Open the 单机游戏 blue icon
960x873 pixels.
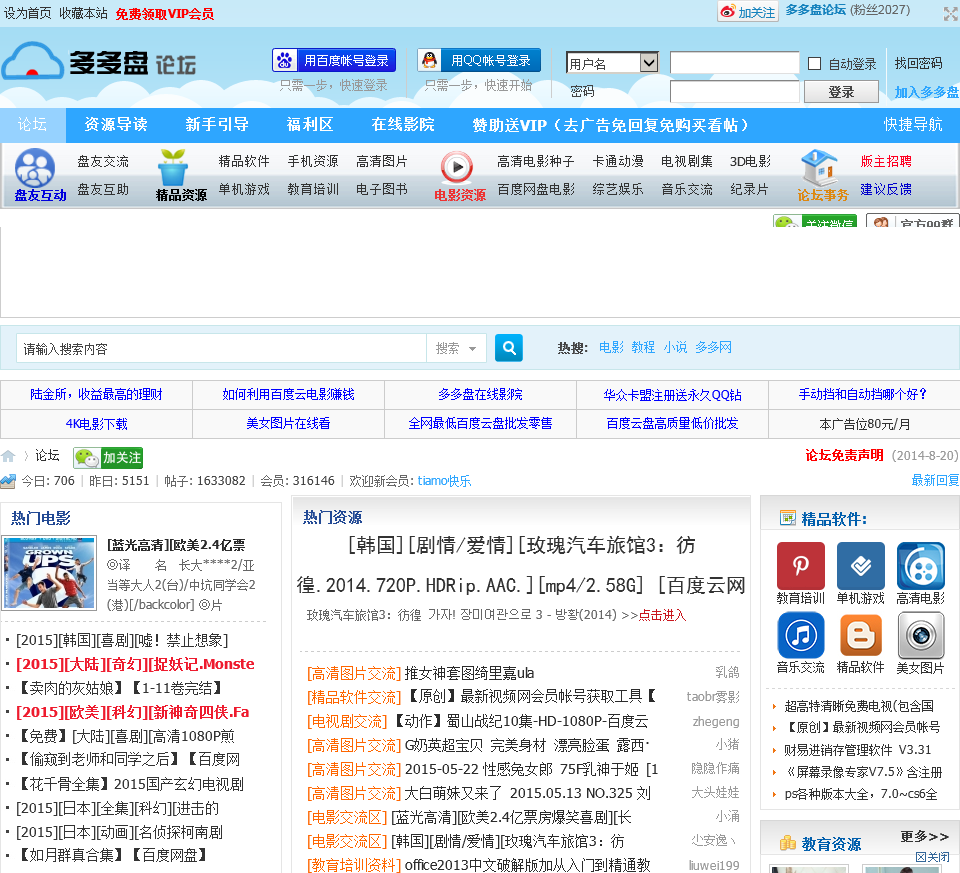860,566
